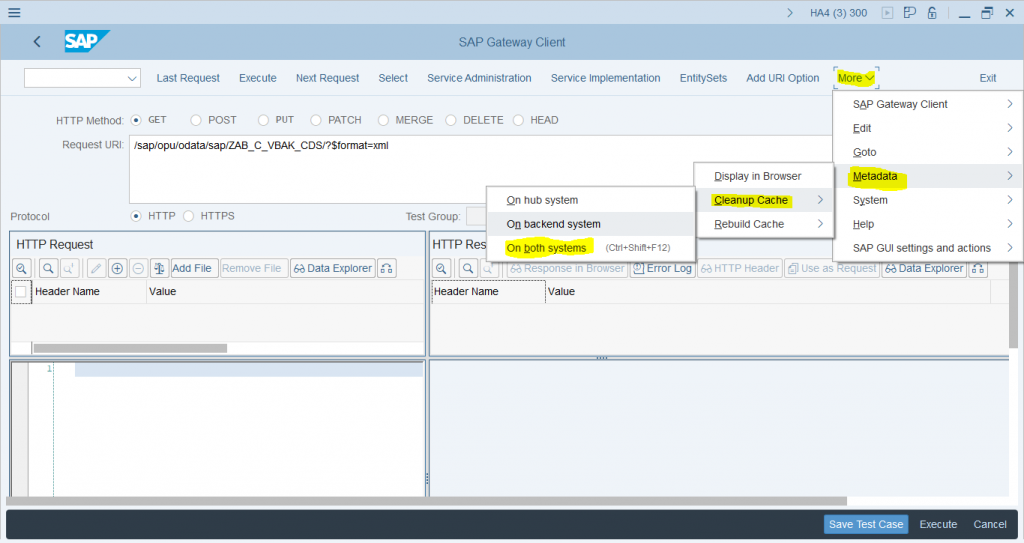
Task: Expand SAP Gateway Client submenu
Action: [x=927, y=104]
